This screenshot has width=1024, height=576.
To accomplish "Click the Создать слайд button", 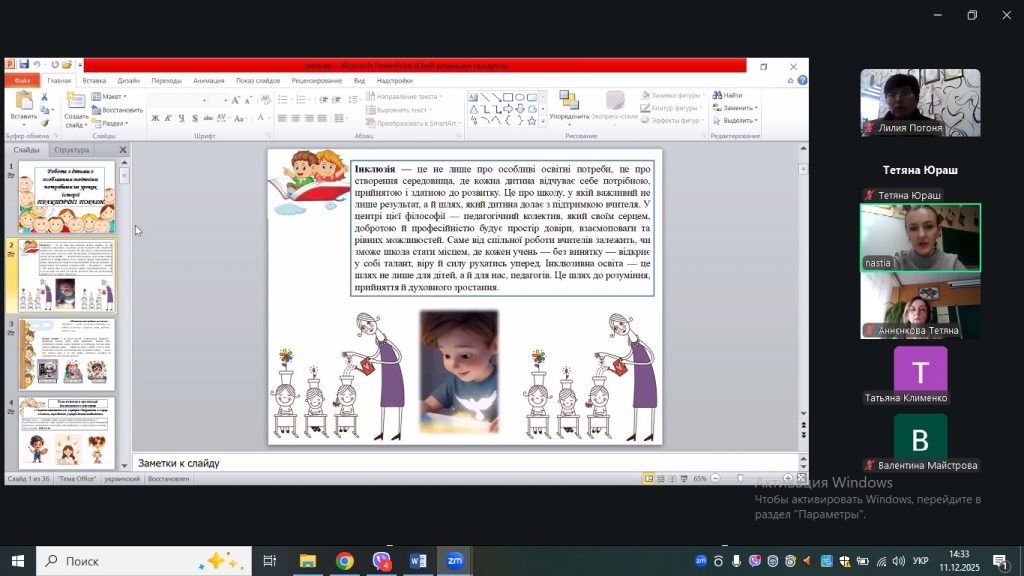I will tap(76, 109).
